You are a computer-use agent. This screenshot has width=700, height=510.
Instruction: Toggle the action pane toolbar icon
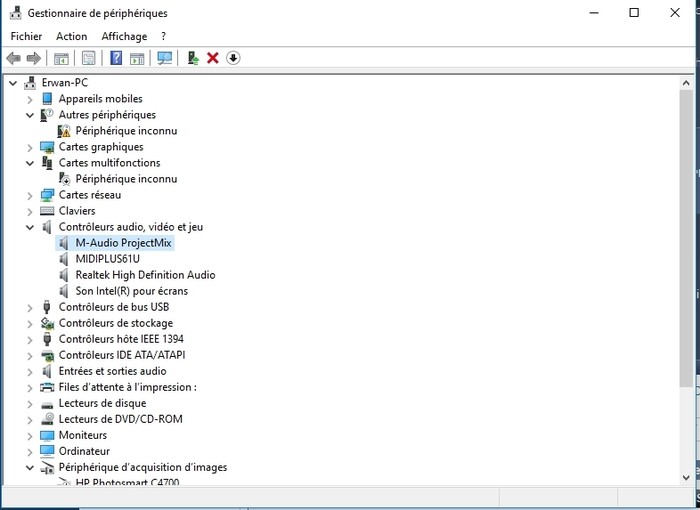[137, 58]
